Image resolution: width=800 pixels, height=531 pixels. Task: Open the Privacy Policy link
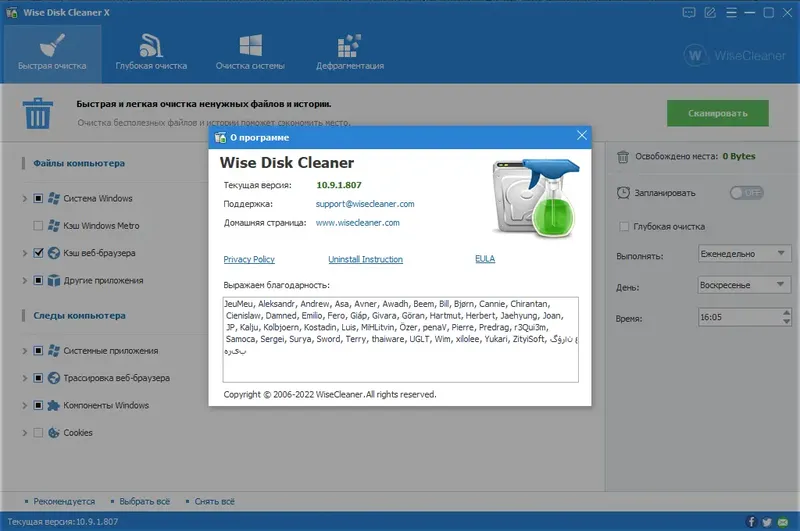tap(249, 259)
